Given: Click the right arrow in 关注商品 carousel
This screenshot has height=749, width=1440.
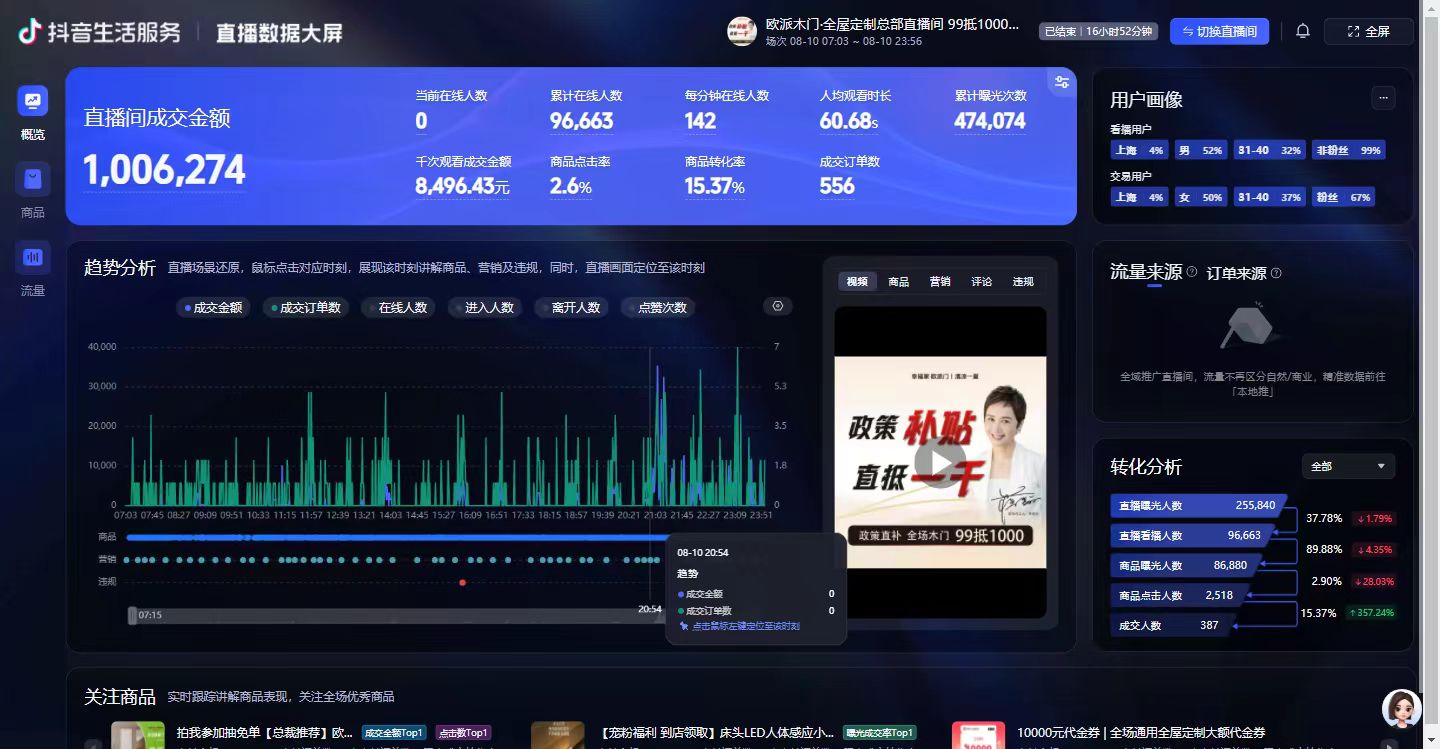Looking at the screenshot, I should [x=1389, y=743].
